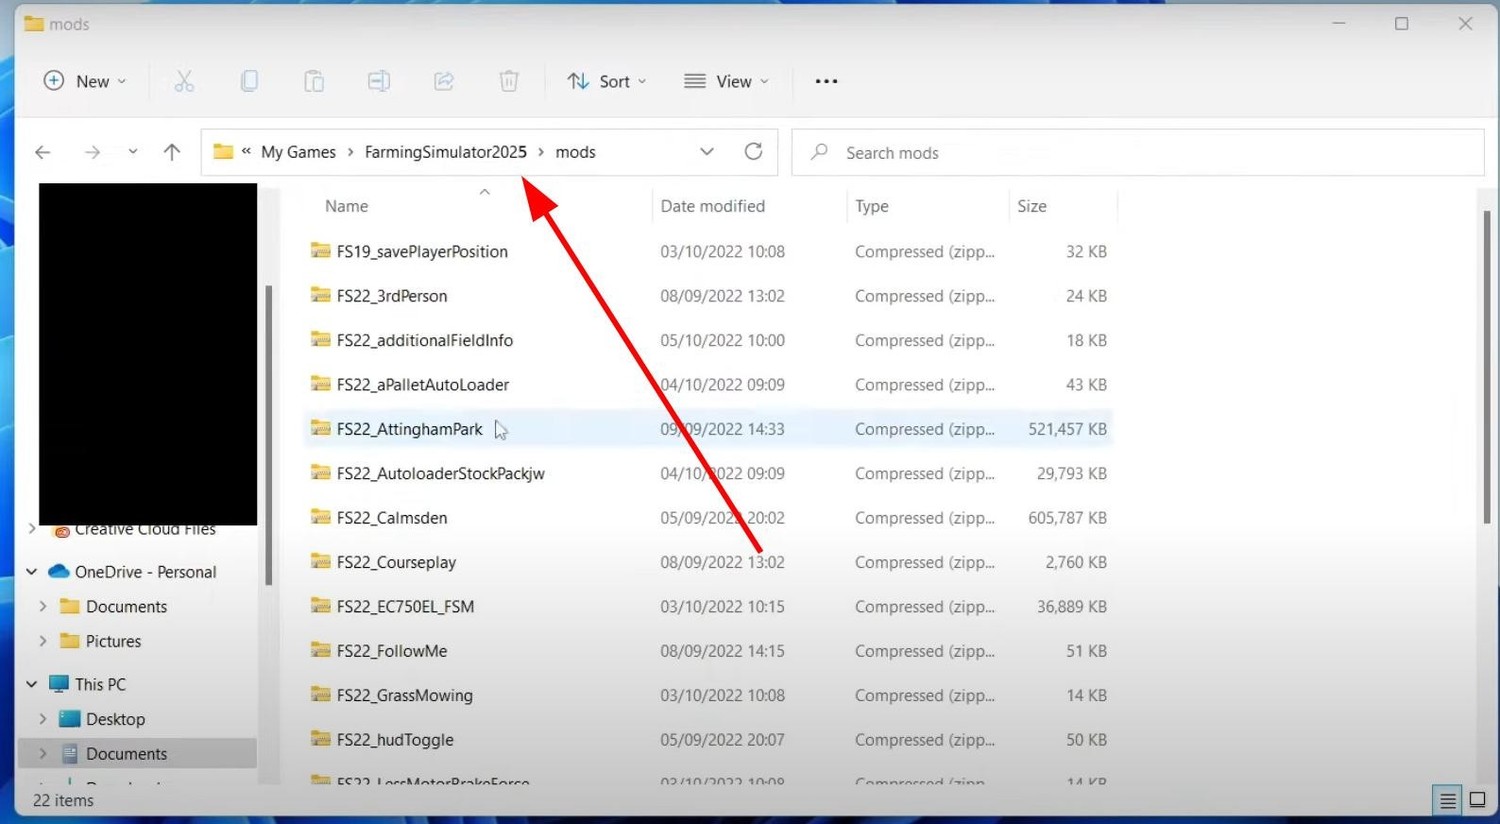Switch to large thumbnails view toggle
The width and height of the screenshot is (1500, 824).
[x=1477, y=800]
